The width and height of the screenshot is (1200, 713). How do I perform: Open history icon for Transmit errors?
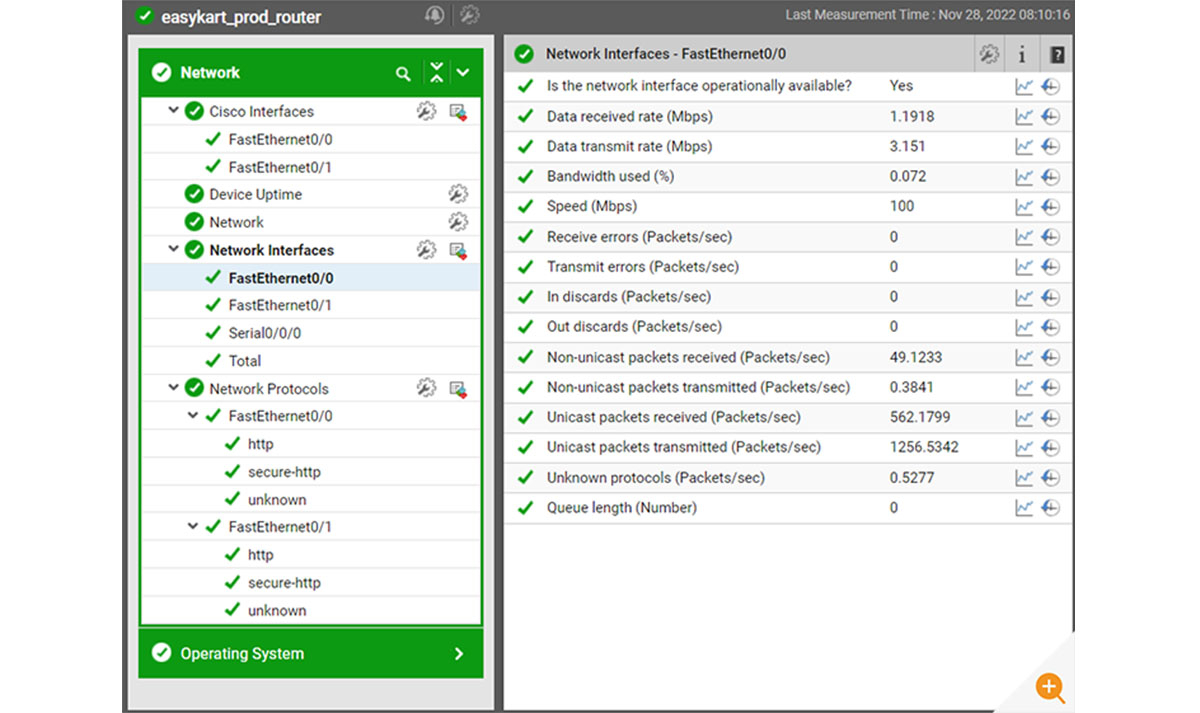point(1050,267)
